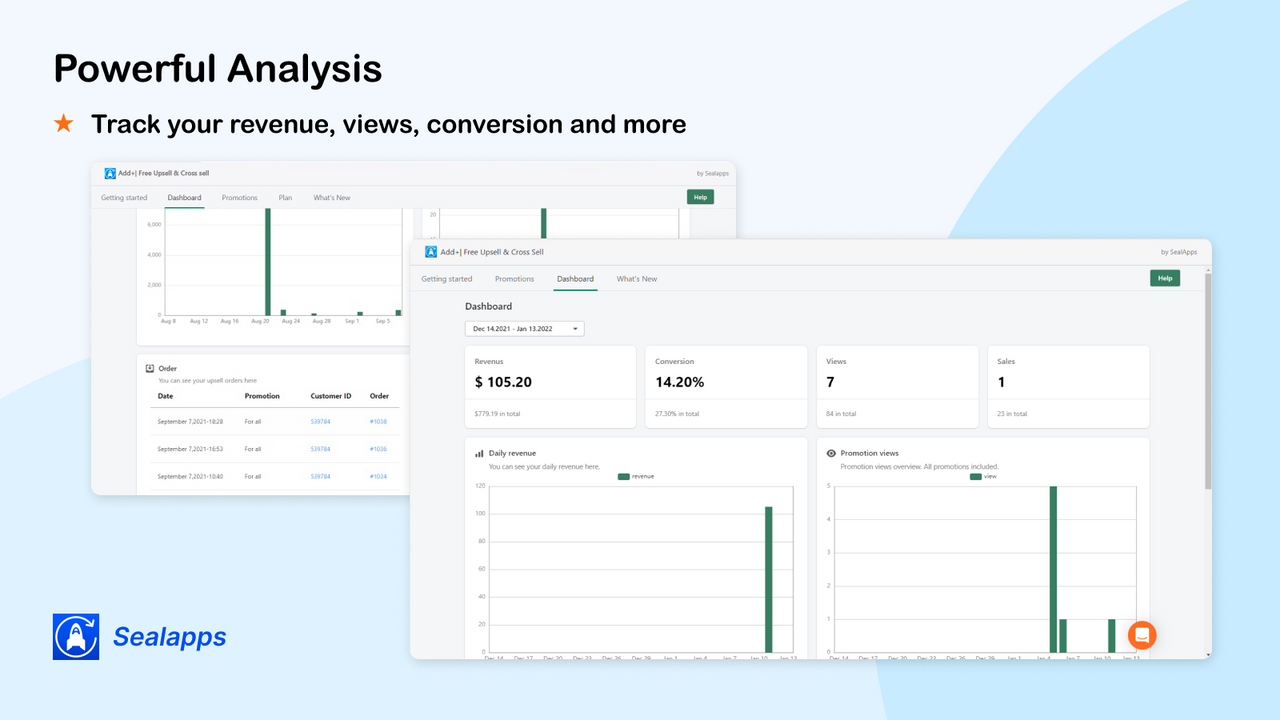Image resolution: width=1280 pixels, height=720 pixels.
Task: Click the Order box icon in the back window
Action: 150,368
